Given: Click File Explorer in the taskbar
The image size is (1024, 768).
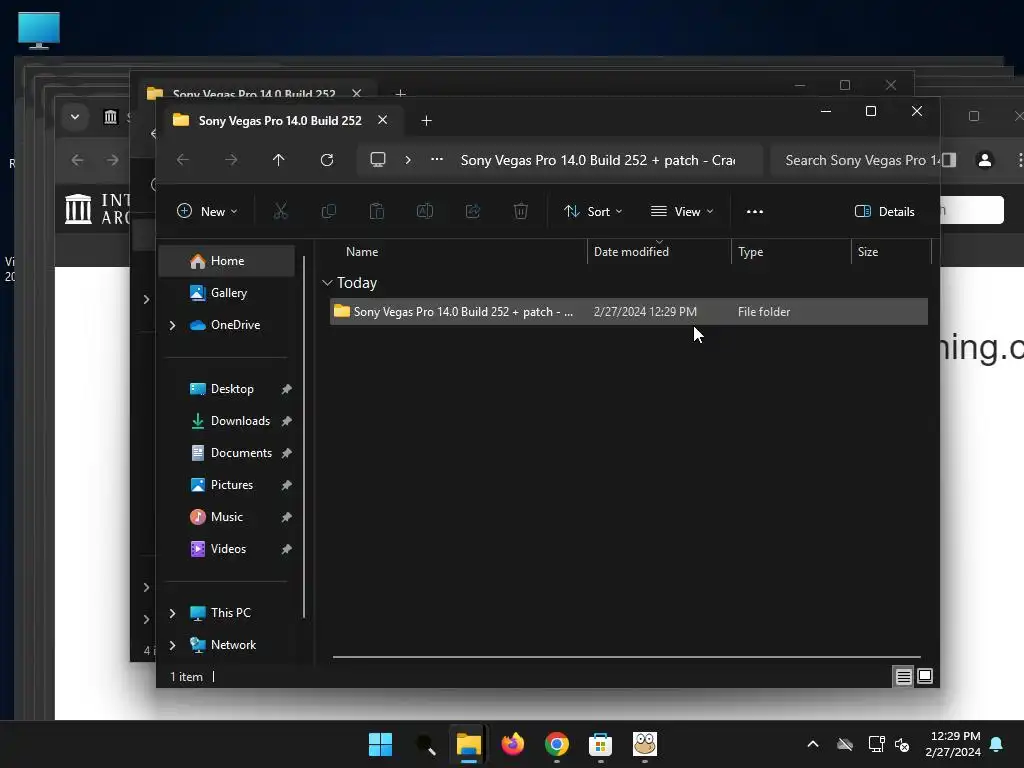Looking at the screenshot, I should [468, 744].
